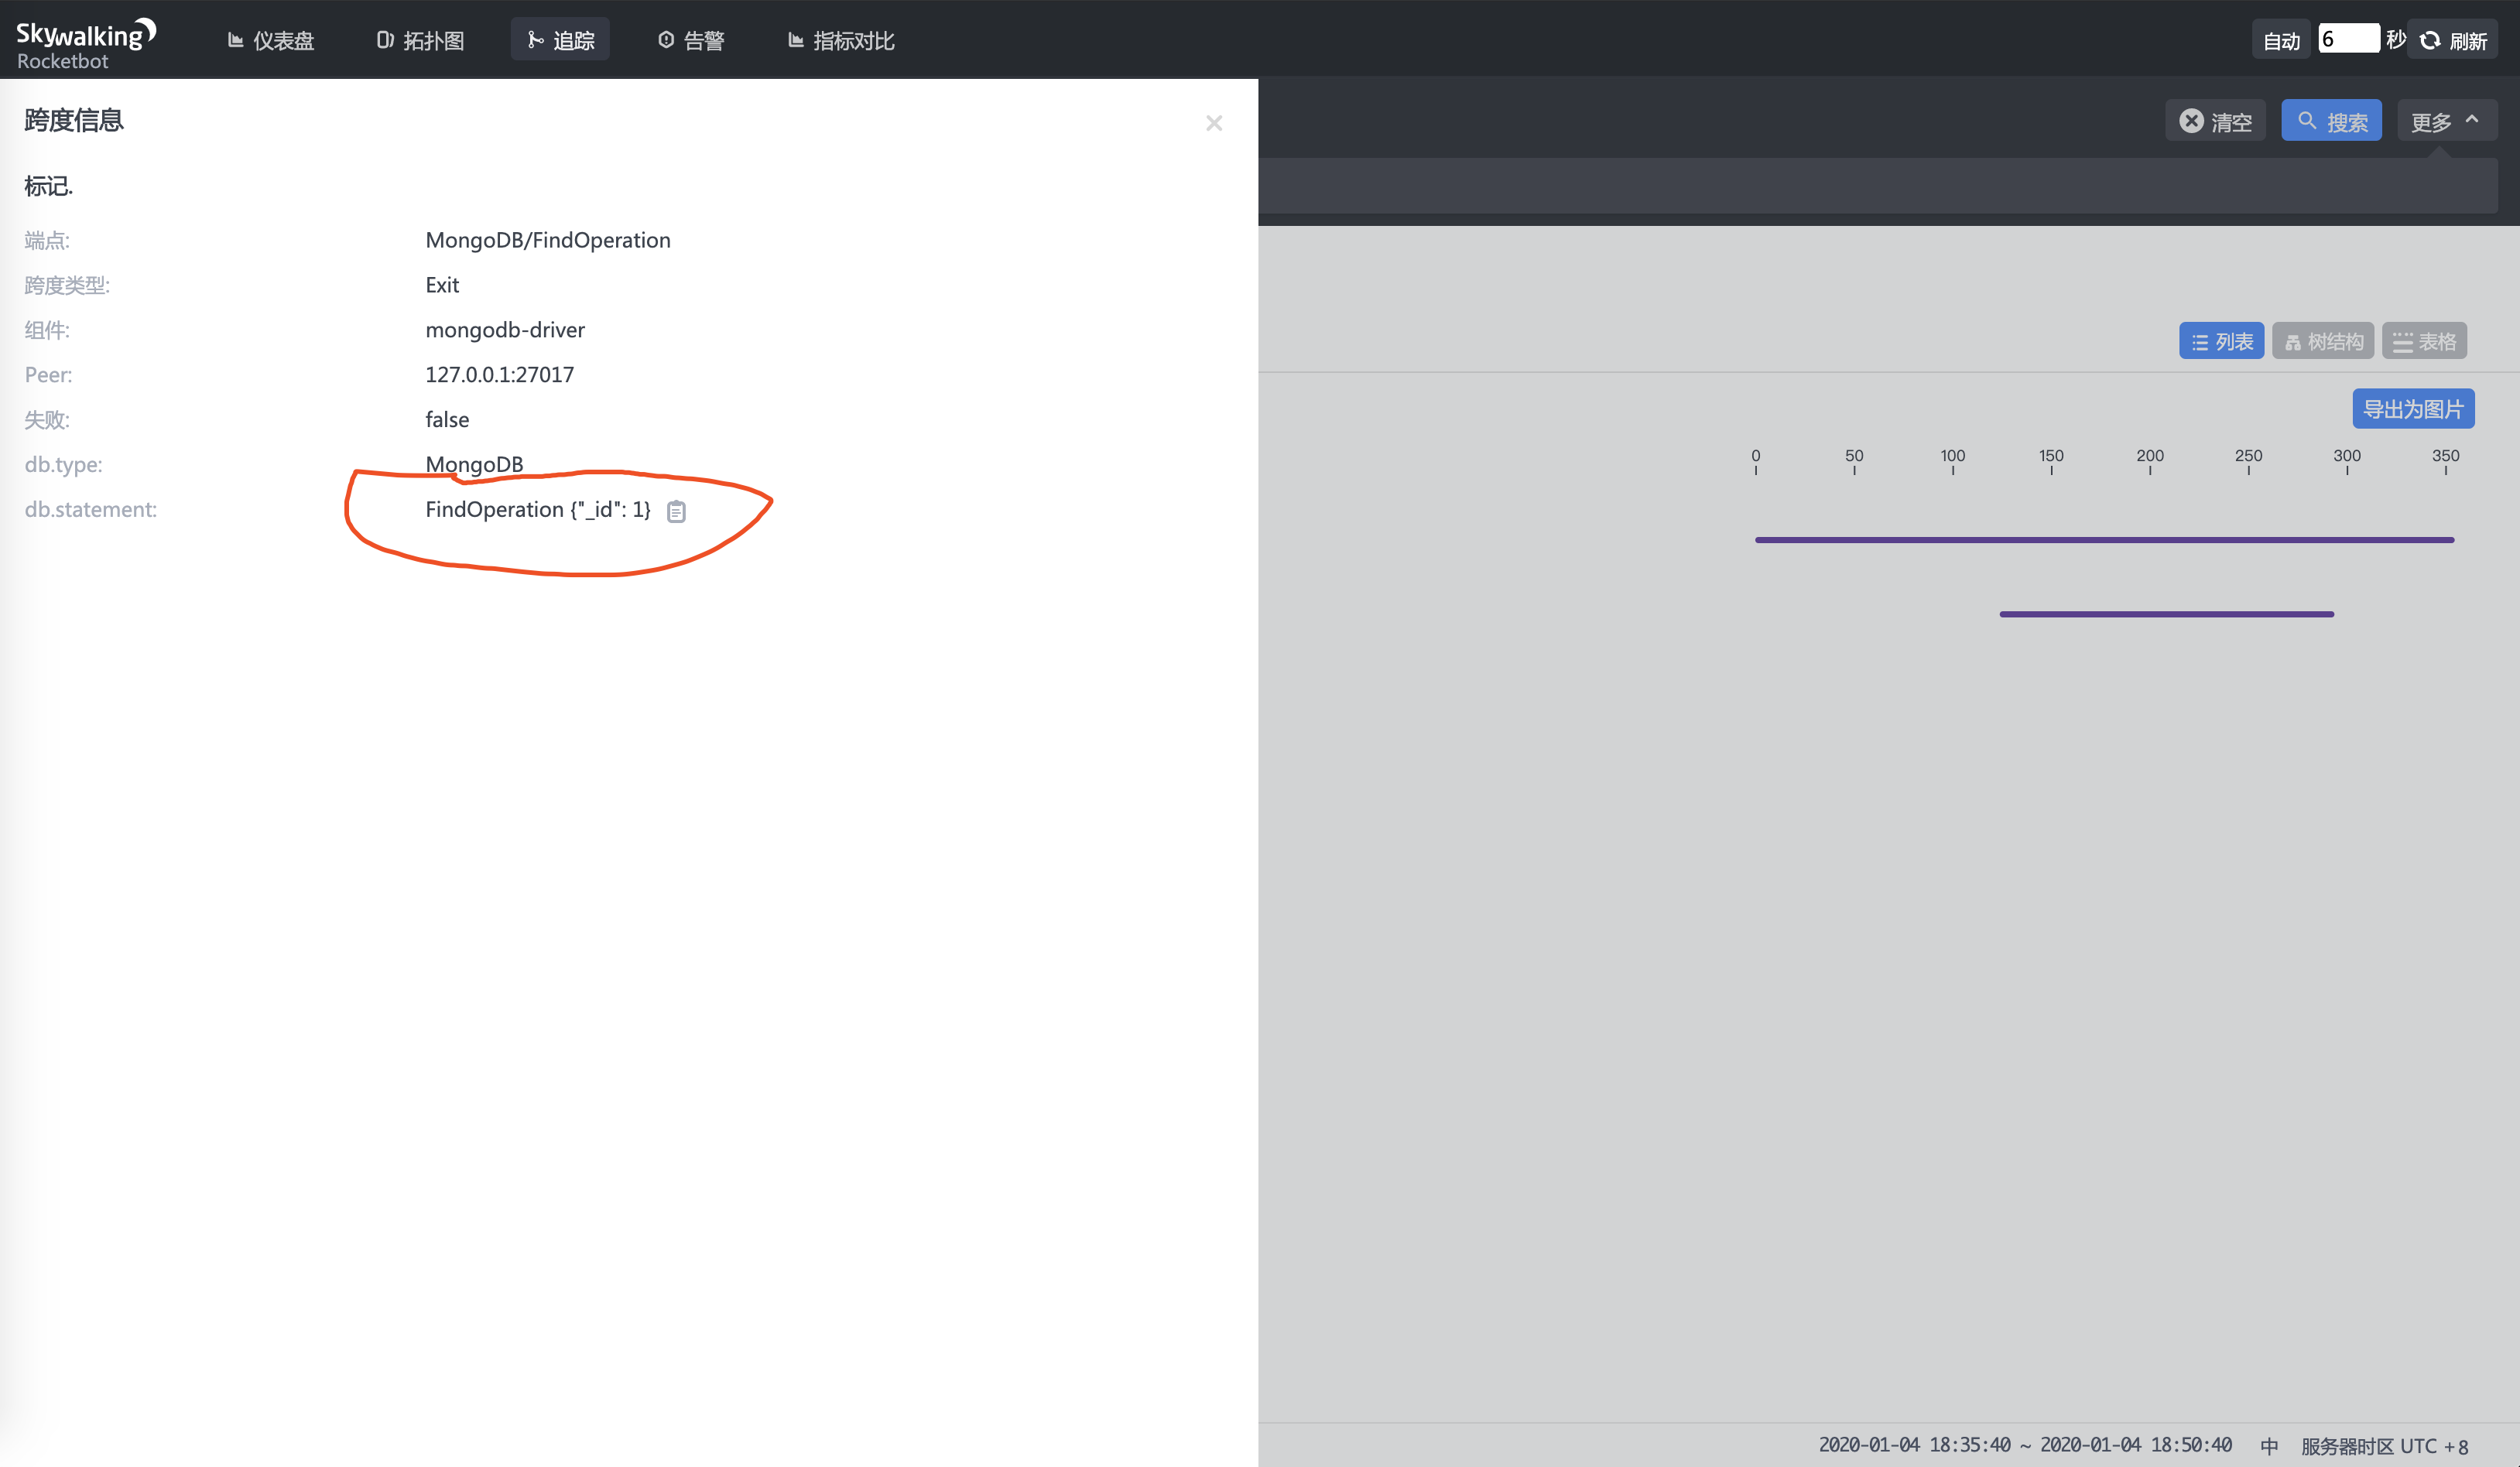Click the Skywalking Rocketbot logo

(85, 43)
